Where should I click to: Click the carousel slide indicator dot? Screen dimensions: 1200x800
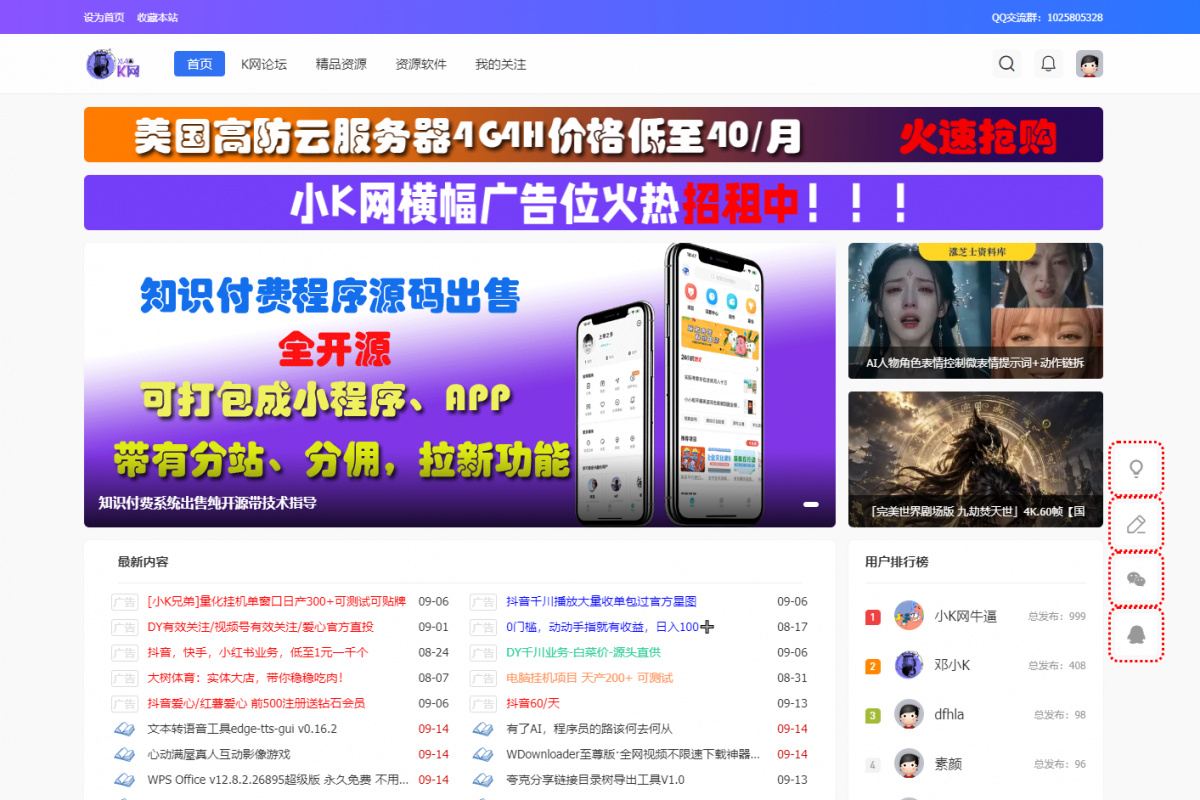pos(811,504)
